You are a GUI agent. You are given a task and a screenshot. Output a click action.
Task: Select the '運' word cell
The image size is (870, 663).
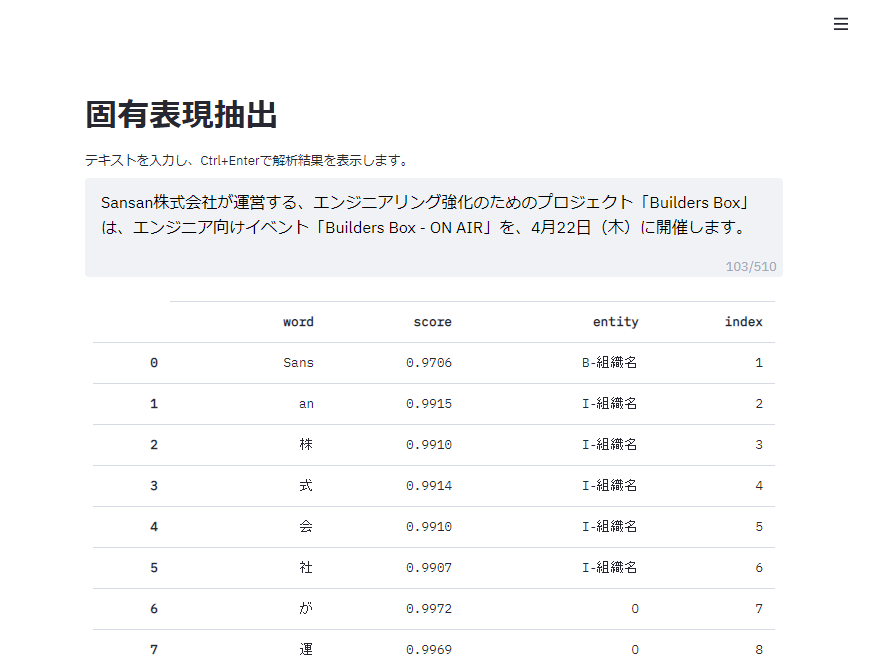[306, 649]
